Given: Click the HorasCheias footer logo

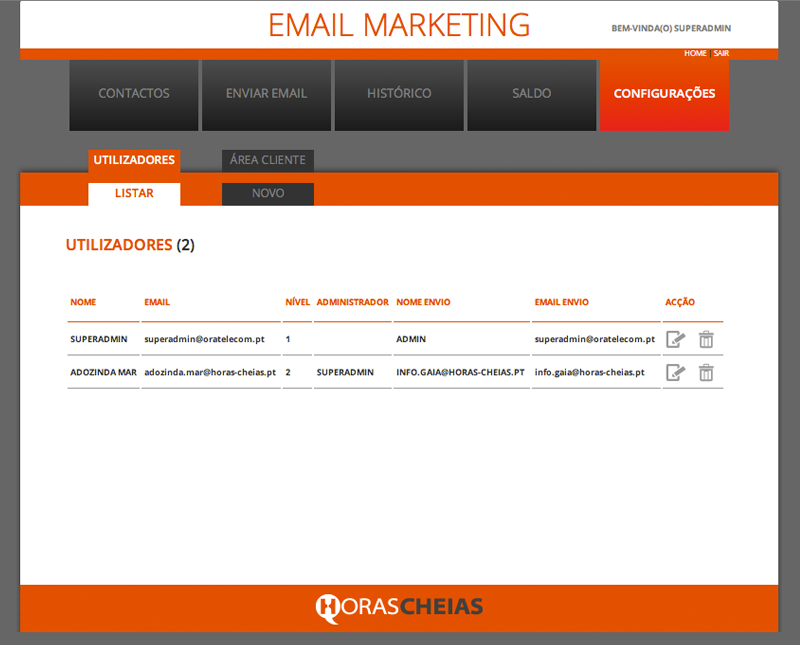Looking at the screenshot, I should click(399, 607).
